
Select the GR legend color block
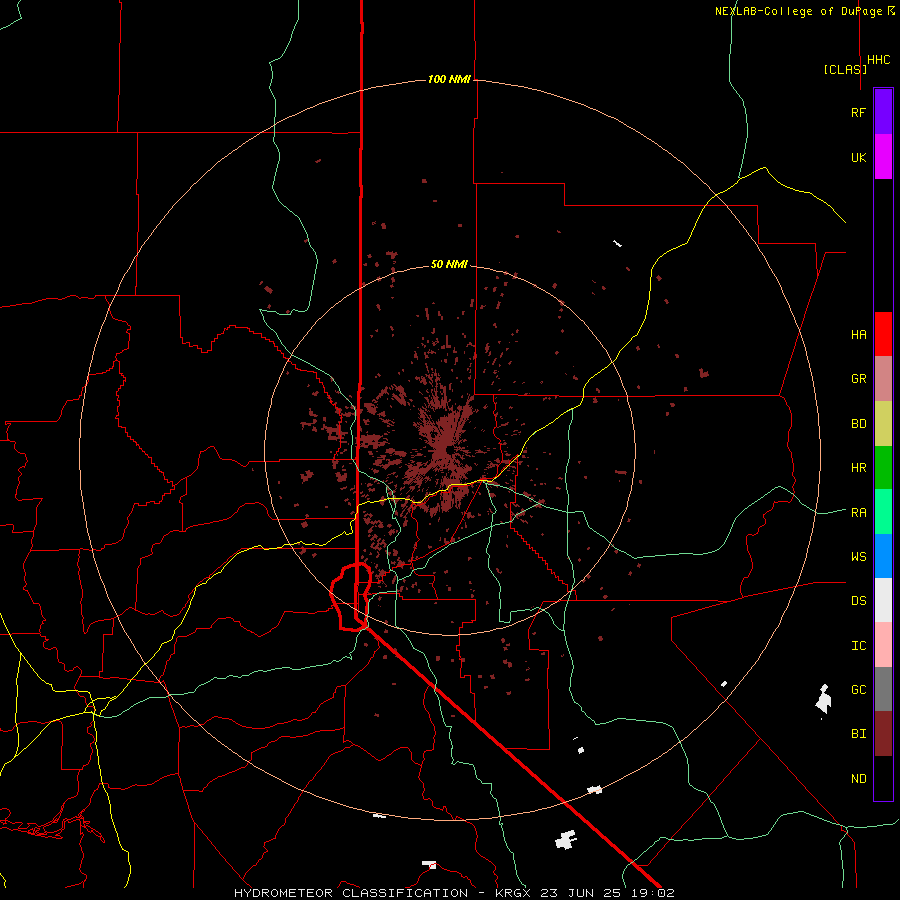(x=883, y=378)
